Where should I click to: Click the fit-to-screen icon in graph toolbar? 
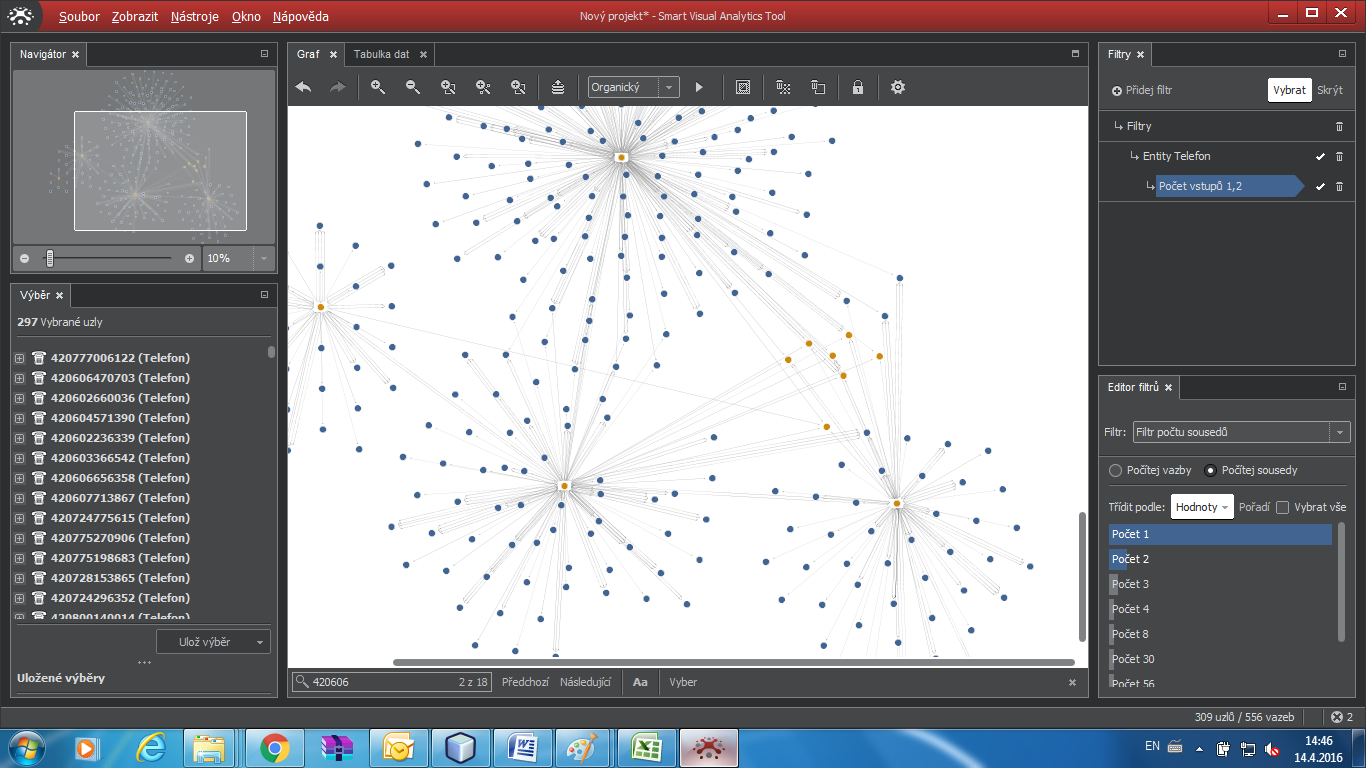pos(743,88)
